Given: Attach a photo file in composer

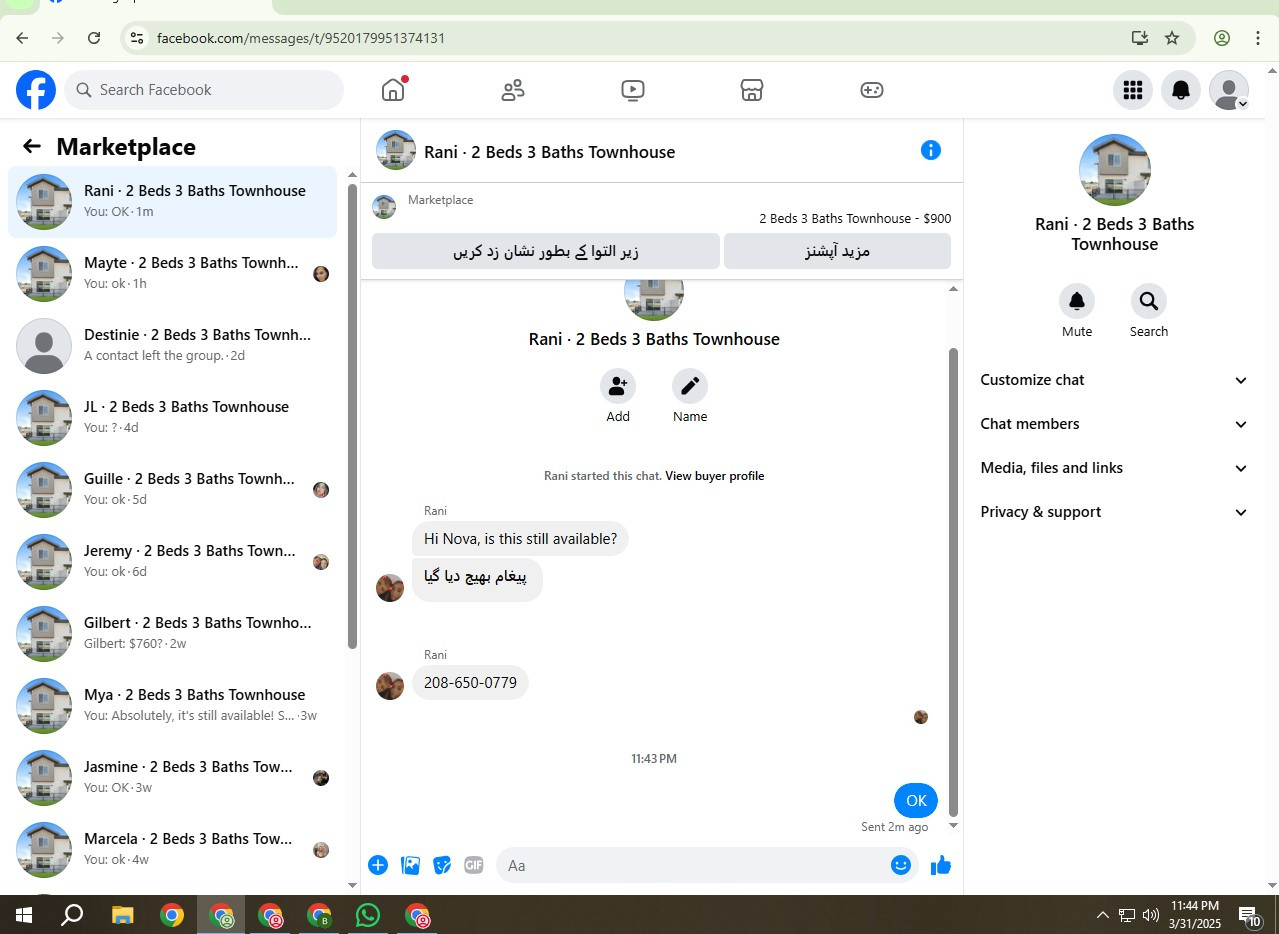Looking at the screenshot, I should pos(410,865).
